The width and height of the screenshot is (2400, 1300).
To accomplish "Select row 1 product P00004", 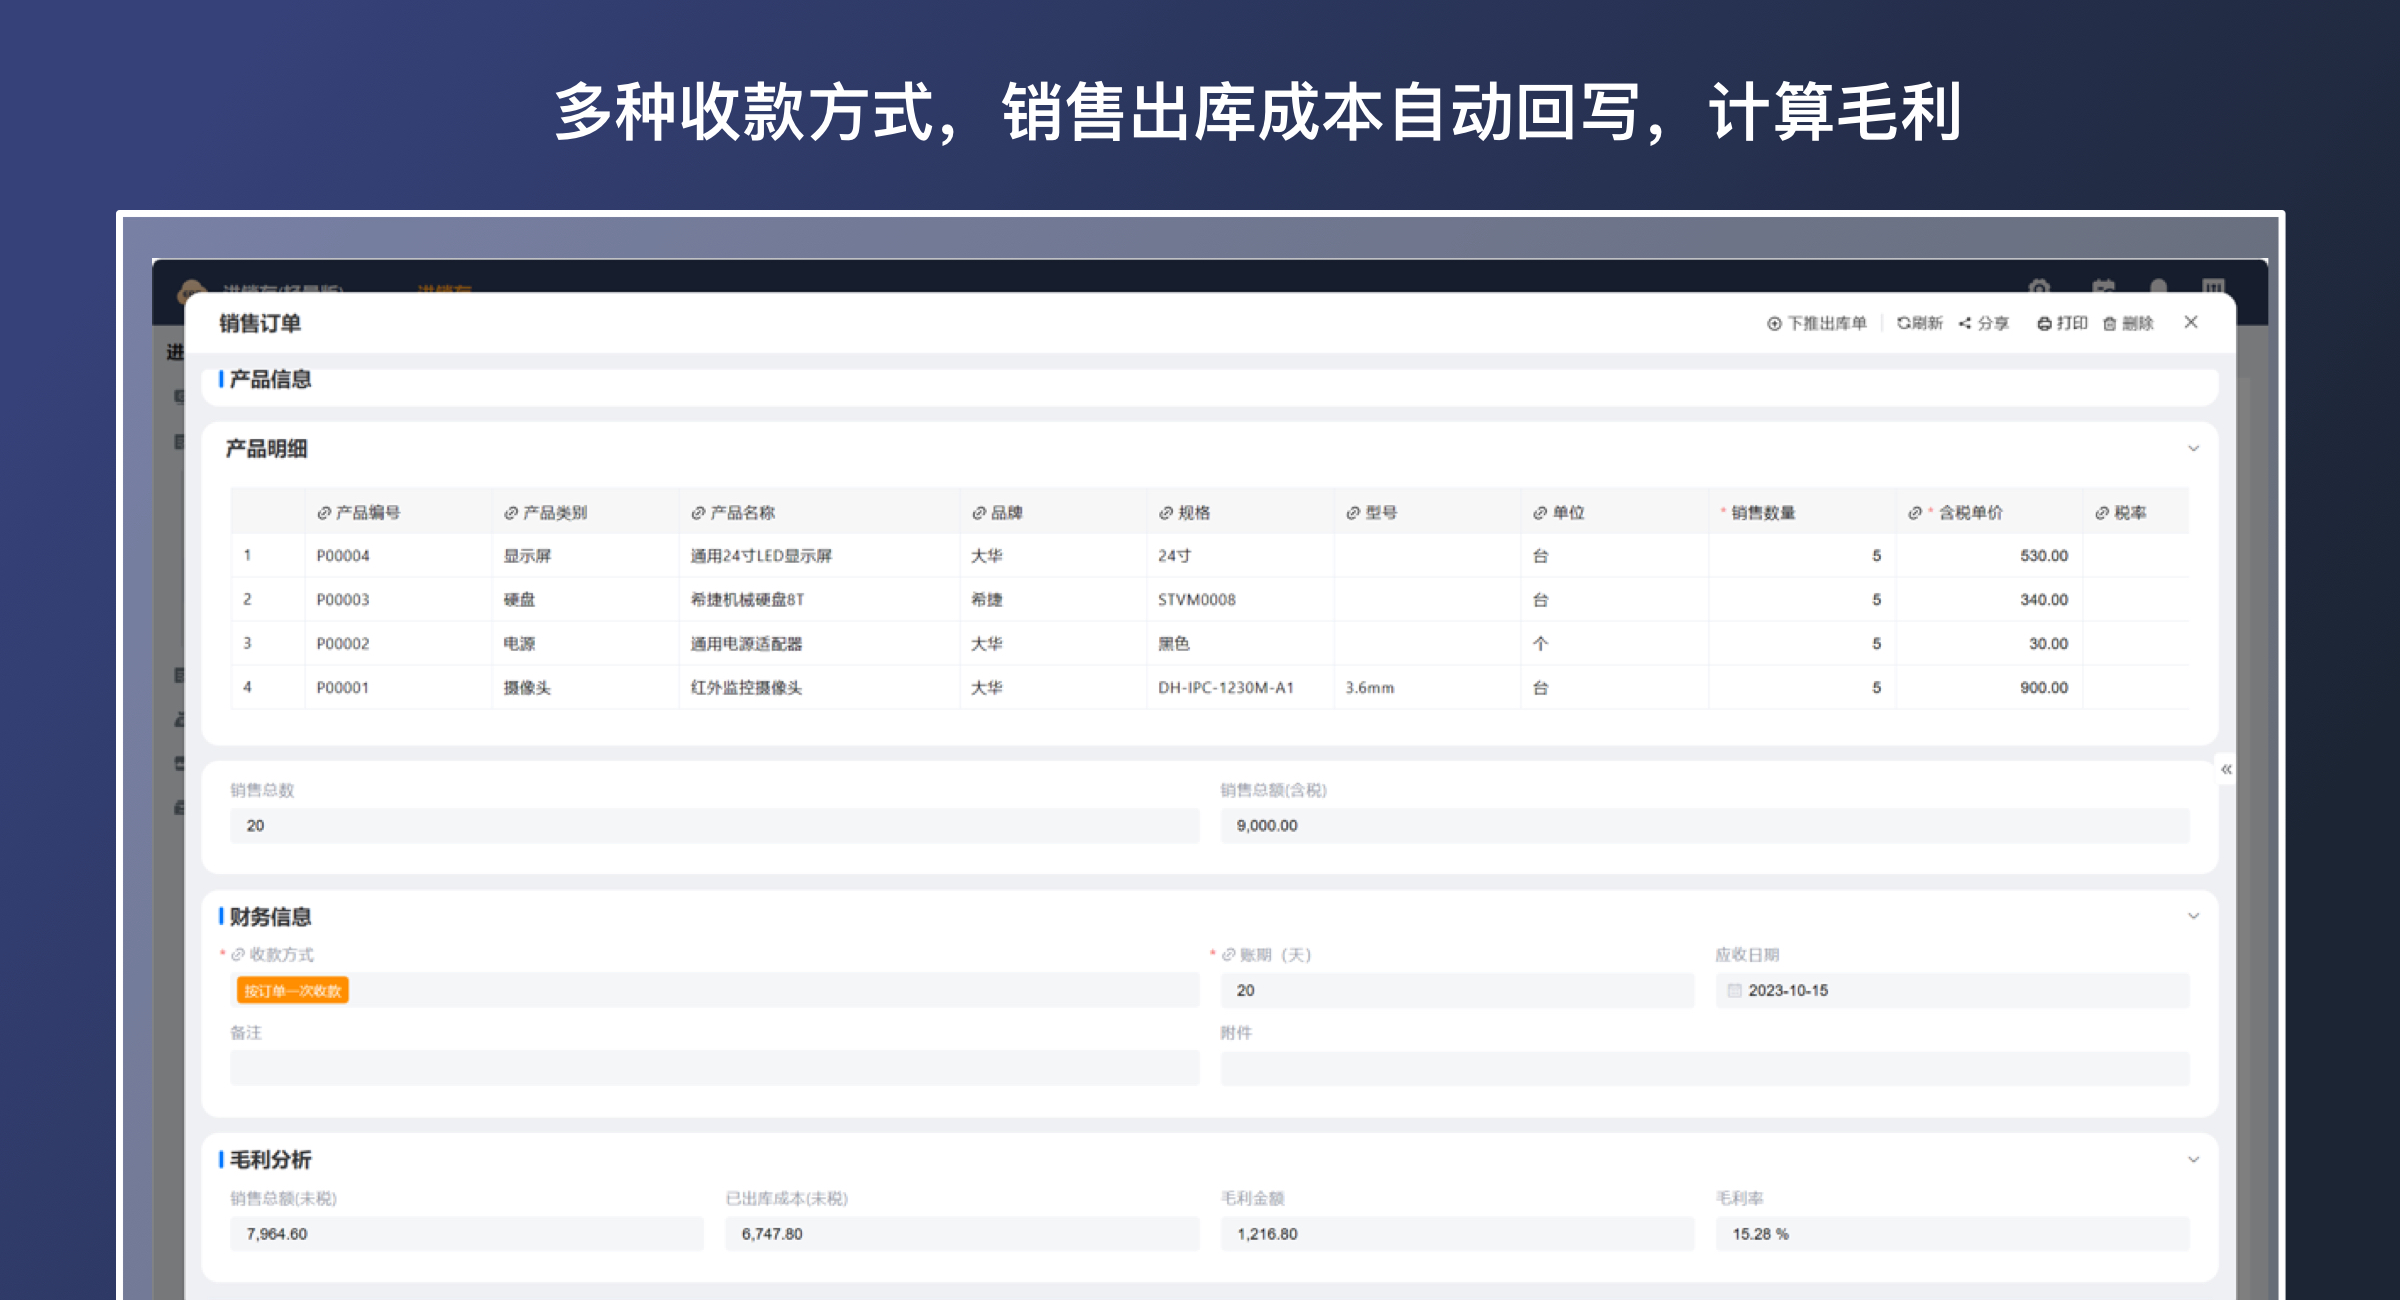I will pos(343,556).
